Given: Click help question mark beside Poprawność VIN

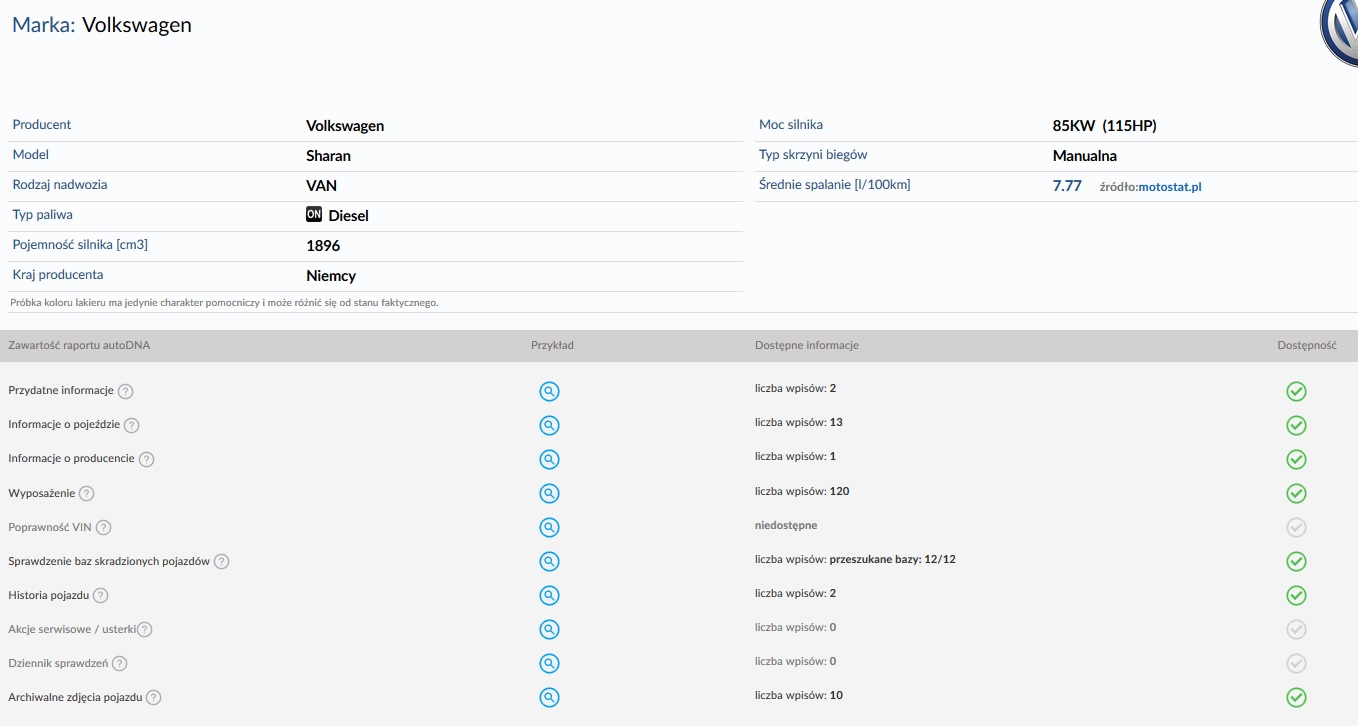Looking at the screenshot, I should [x=103, y=527].
